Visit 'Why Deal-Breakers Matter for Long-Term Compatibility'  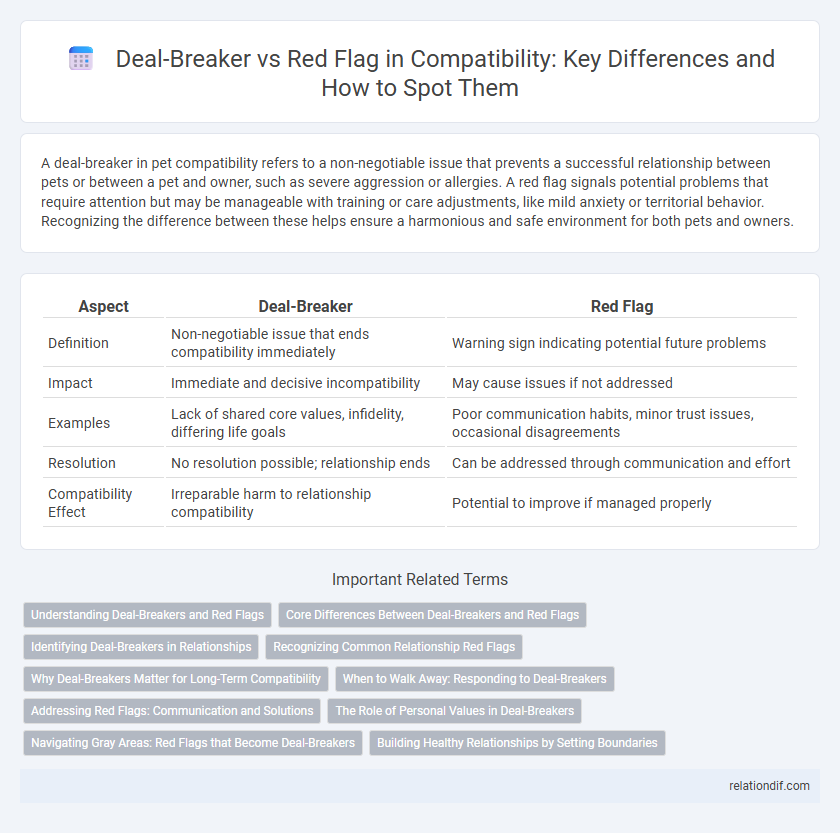pos(176,679)
